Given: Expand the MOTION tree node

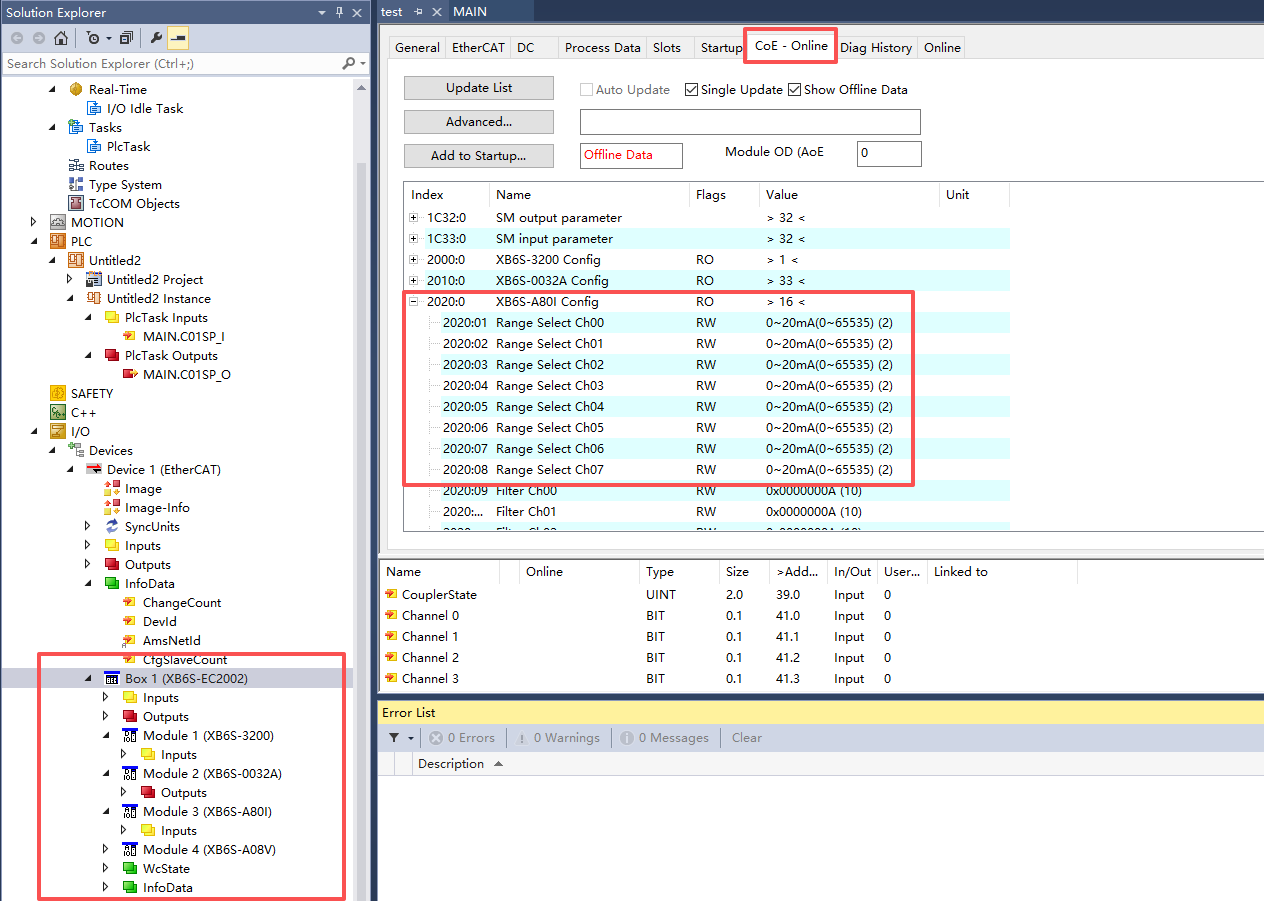Looking at the screenshot, I should point(33,222).
